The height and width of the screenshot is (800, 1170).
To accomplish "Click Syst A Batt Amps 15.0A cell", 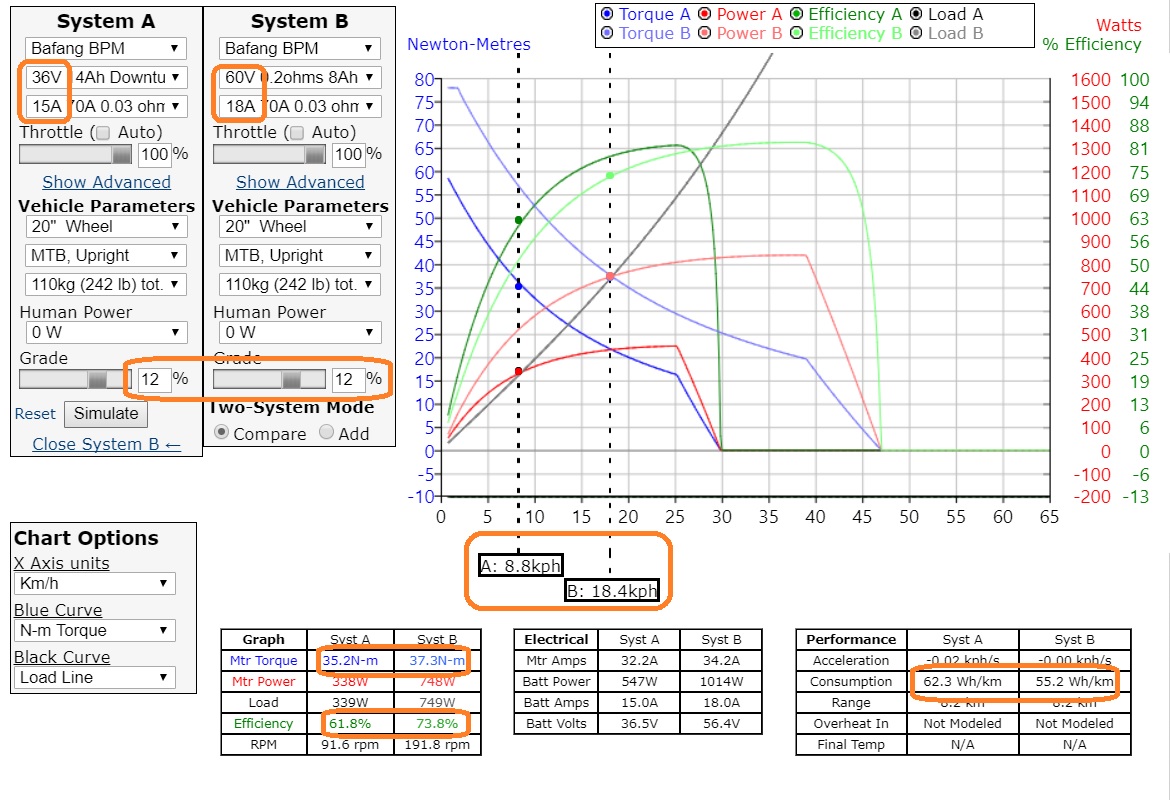I will click(x=639, y=702).
